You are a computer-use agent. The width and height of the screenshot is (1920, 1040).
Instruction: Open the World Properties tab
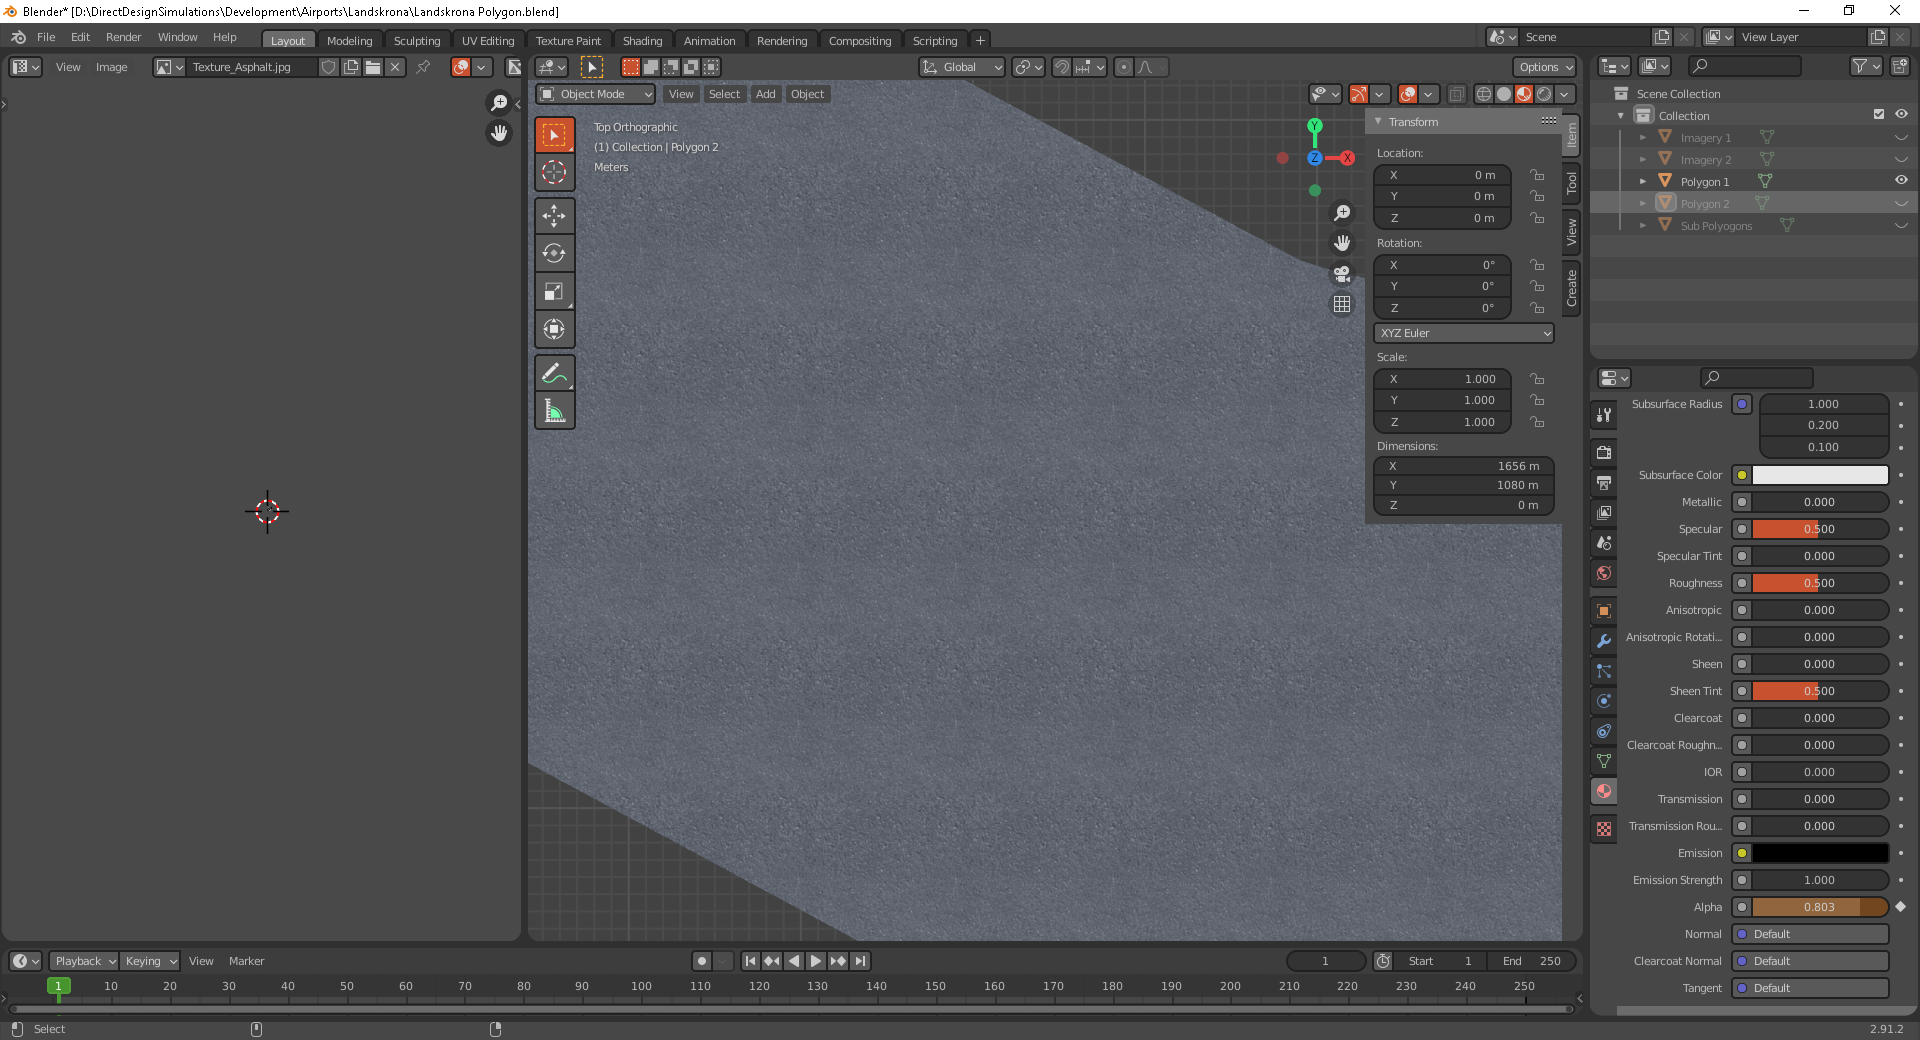pyautogui.click(x=1604, y=573)
